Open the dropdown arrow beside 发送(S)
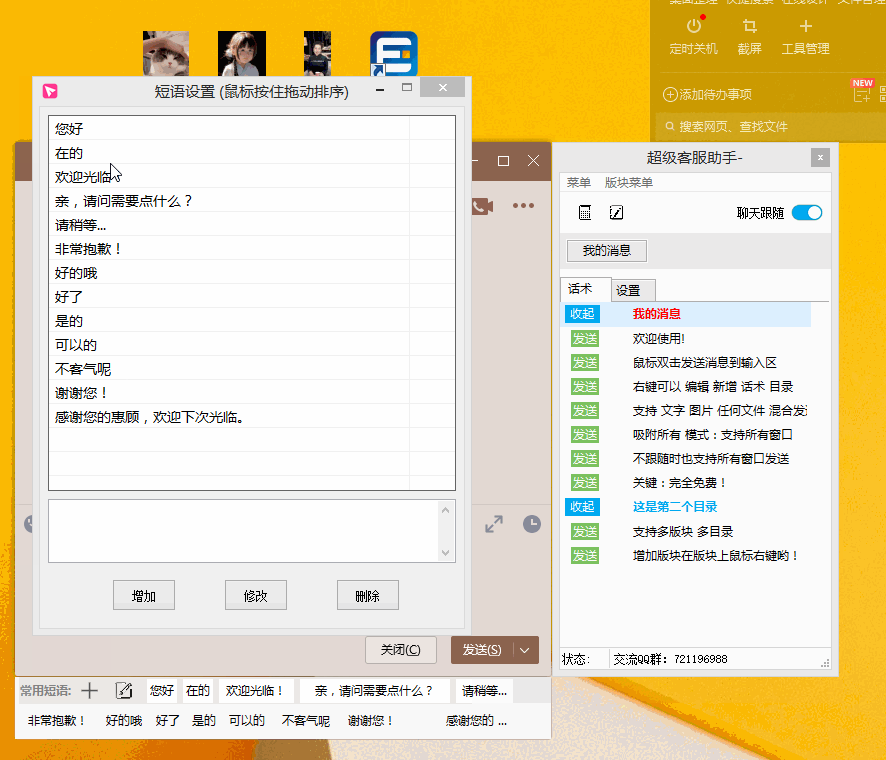This screenshot has width=886, height=760. (x=526, y=650)
